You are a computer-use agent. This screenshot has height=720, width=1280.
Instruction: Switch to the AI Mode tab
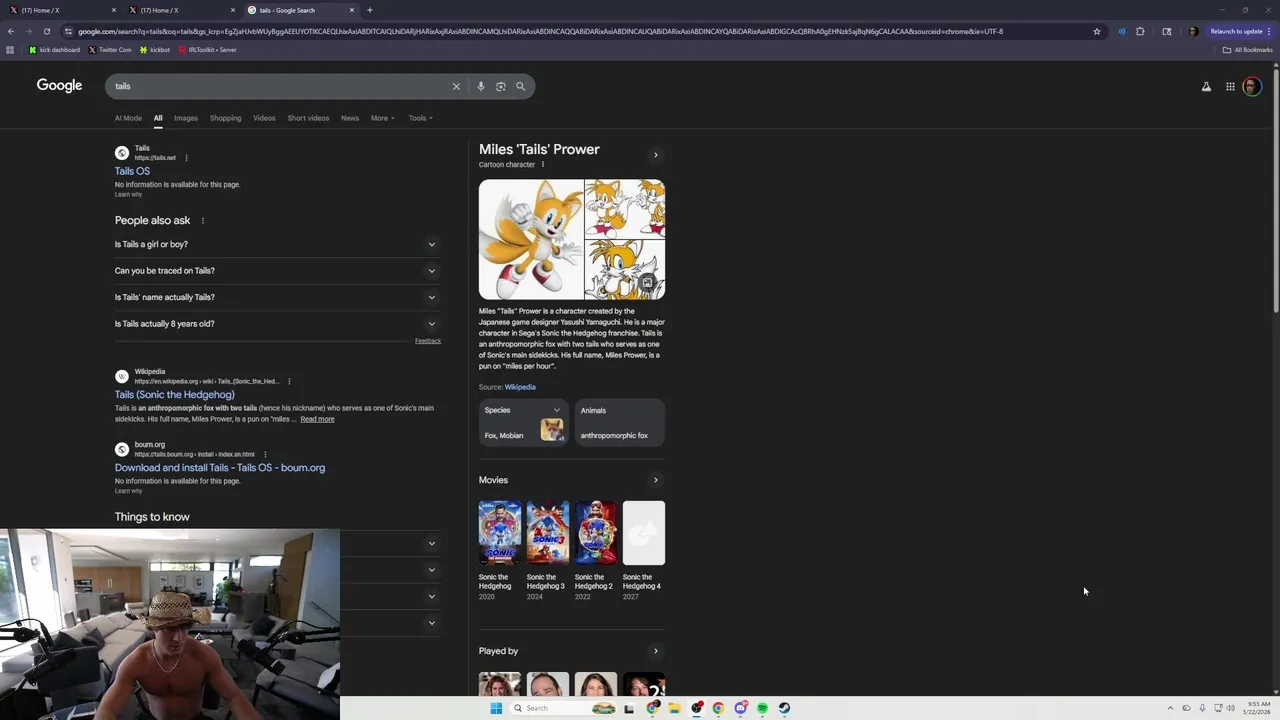tap(128, 118)
